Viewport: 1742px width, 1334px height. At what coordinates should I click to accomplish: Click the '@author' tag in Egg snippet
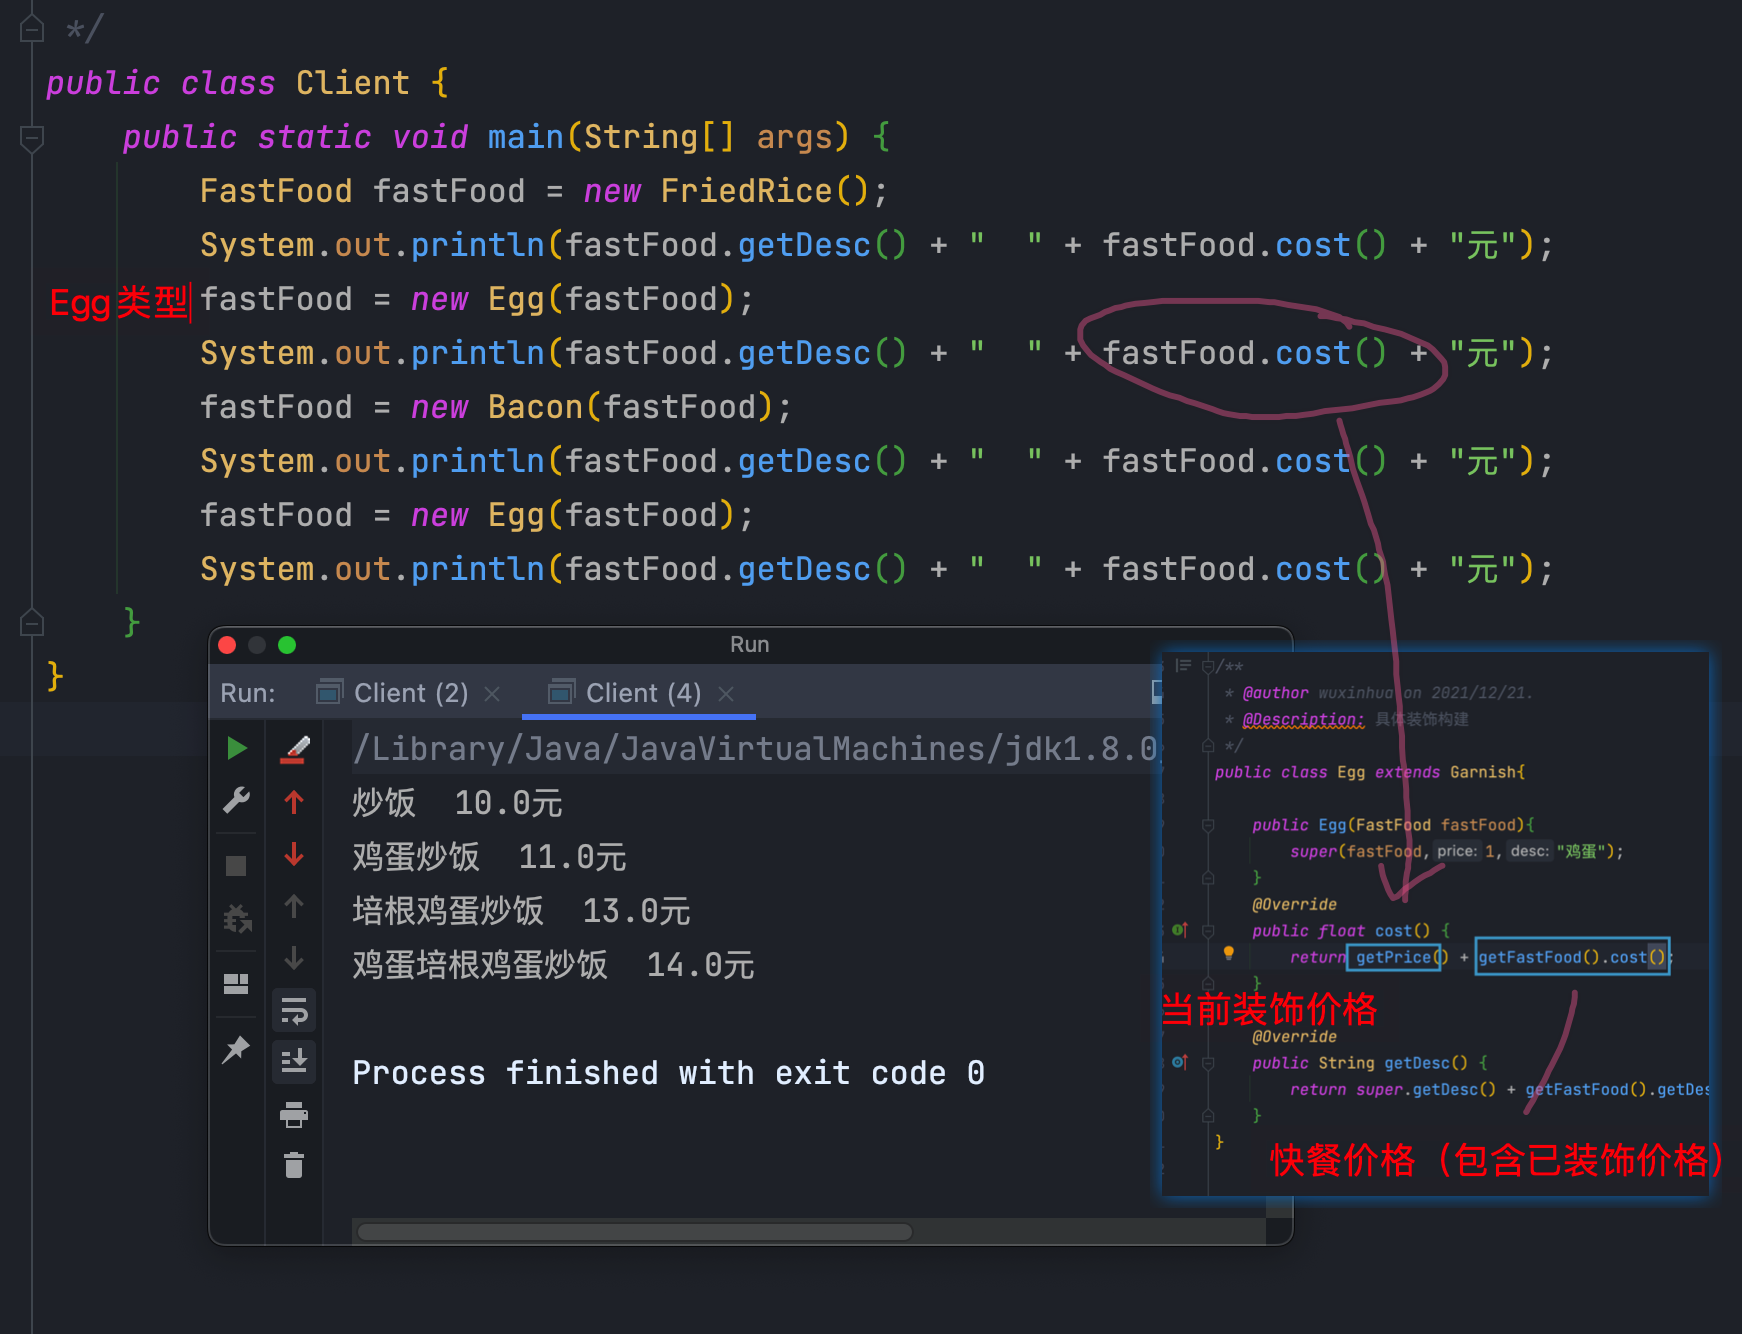point(1275,693)
